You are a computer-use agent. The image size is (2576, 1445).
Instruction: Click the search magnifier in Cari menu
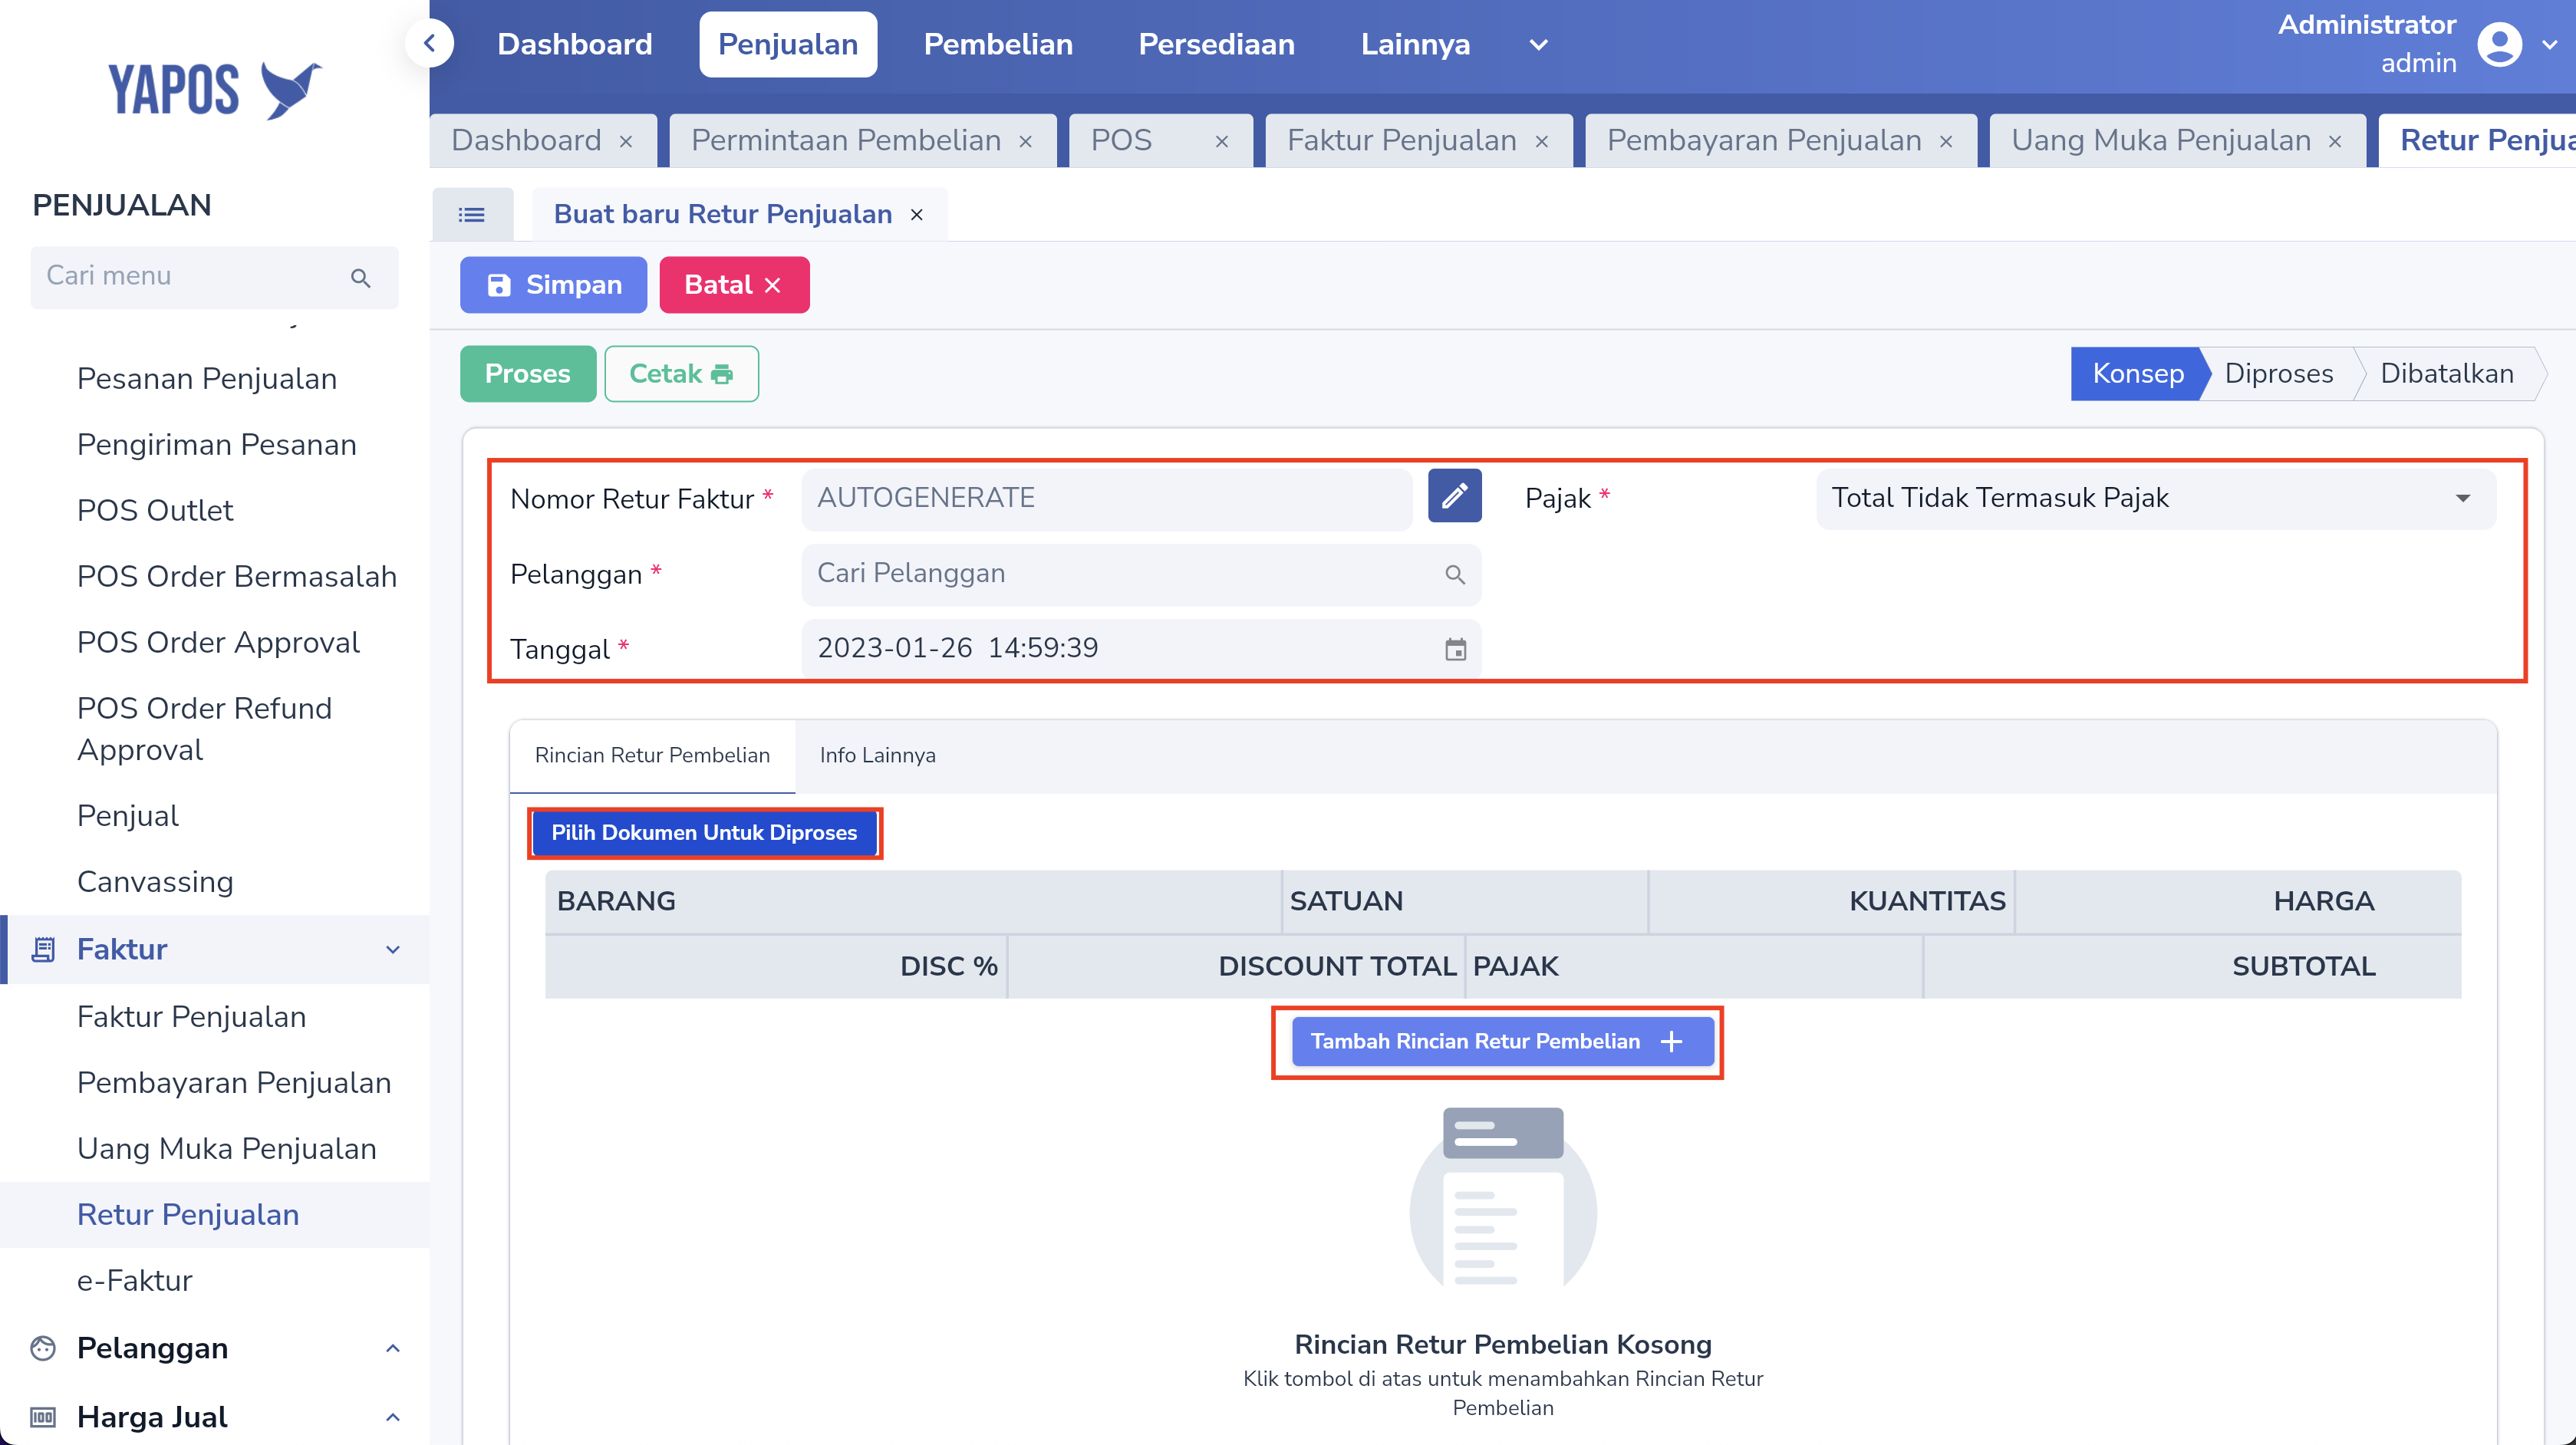point(361,277)
